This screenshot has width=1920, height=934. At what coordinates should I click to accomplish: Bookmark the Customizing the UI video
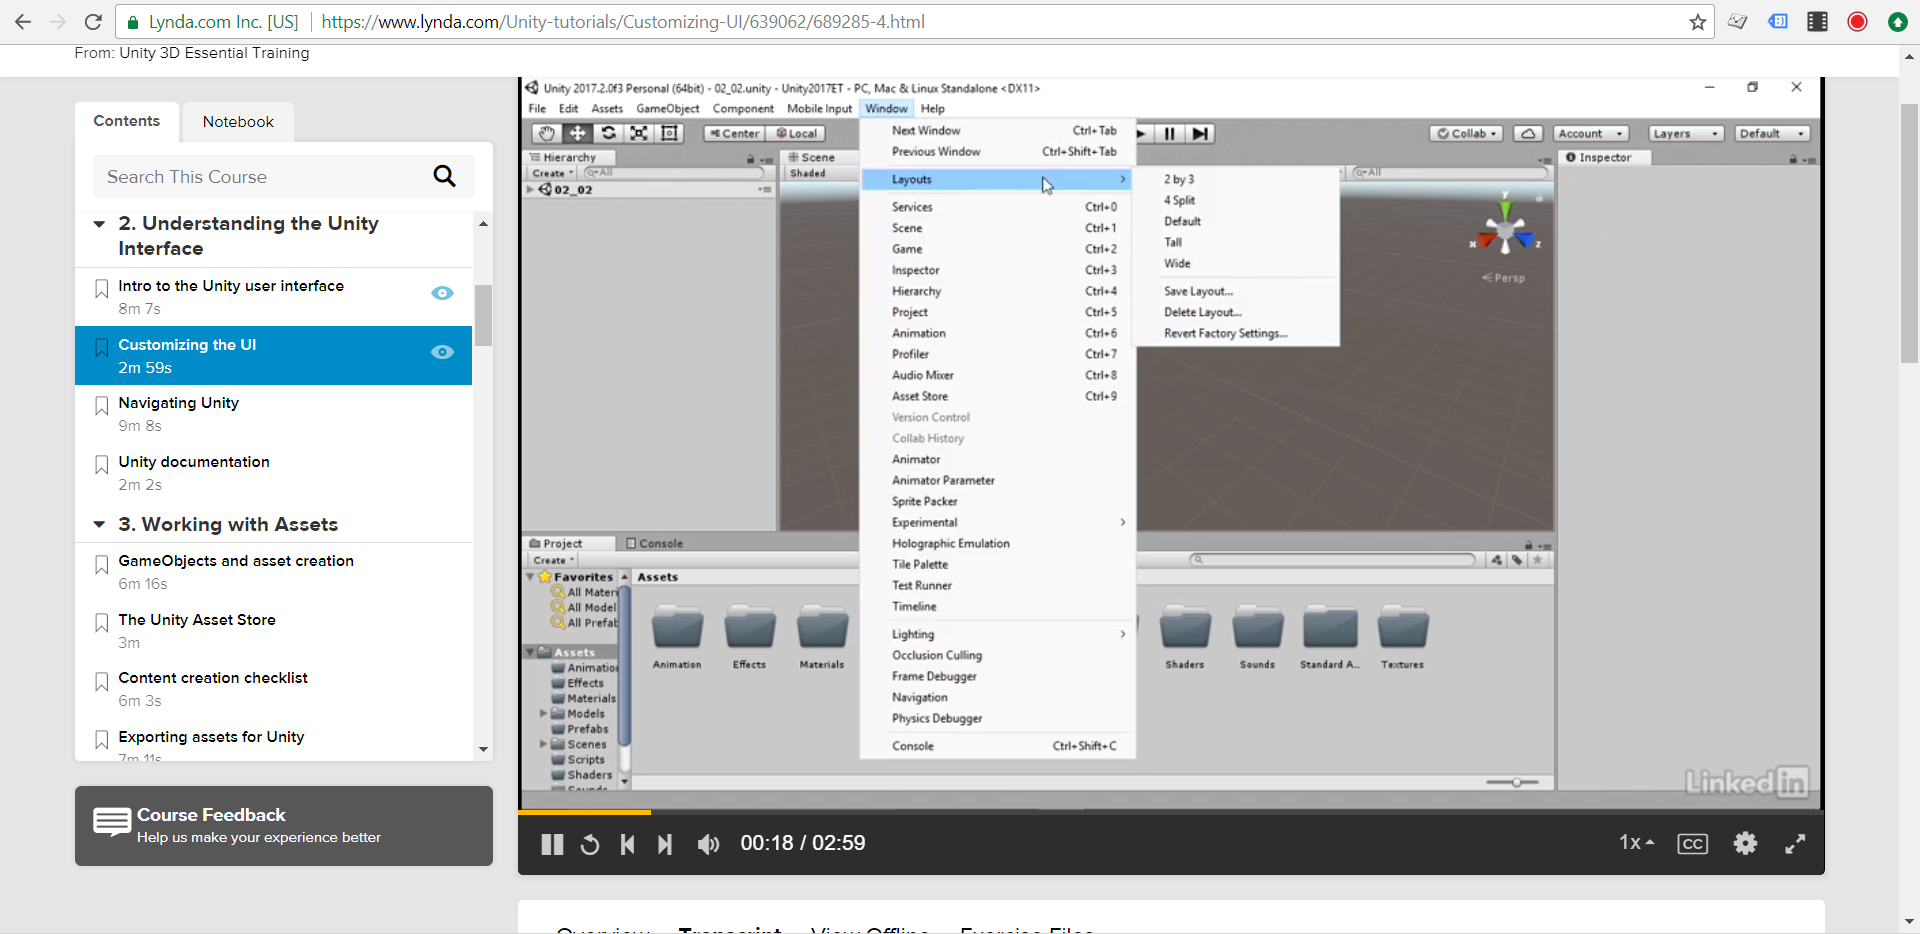coord(101,348)
